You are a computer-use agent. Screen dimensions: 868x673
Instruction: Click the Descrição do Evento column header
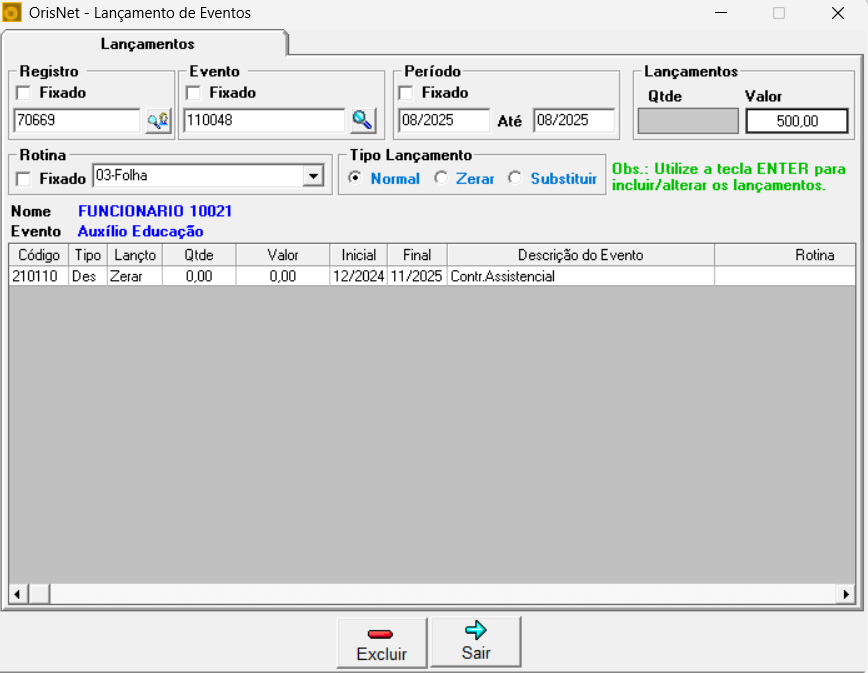(580, 255)
